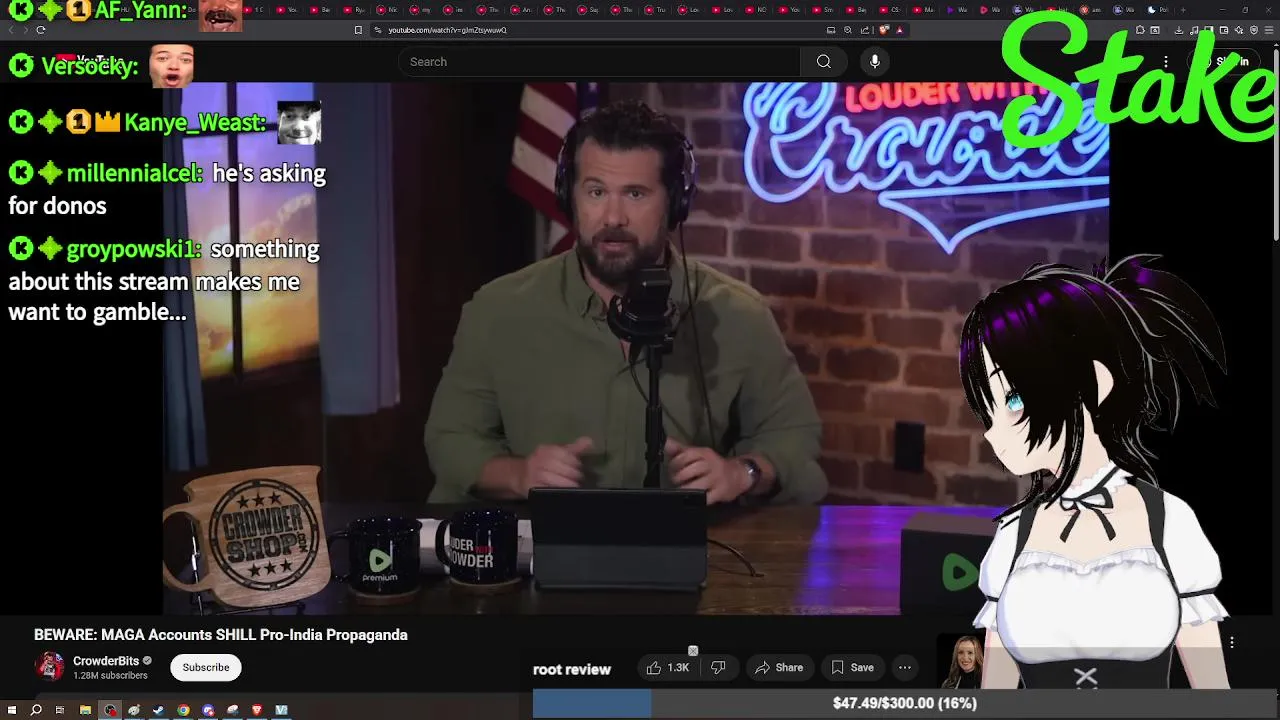Open Windows taskbar search

coord(36,710)
